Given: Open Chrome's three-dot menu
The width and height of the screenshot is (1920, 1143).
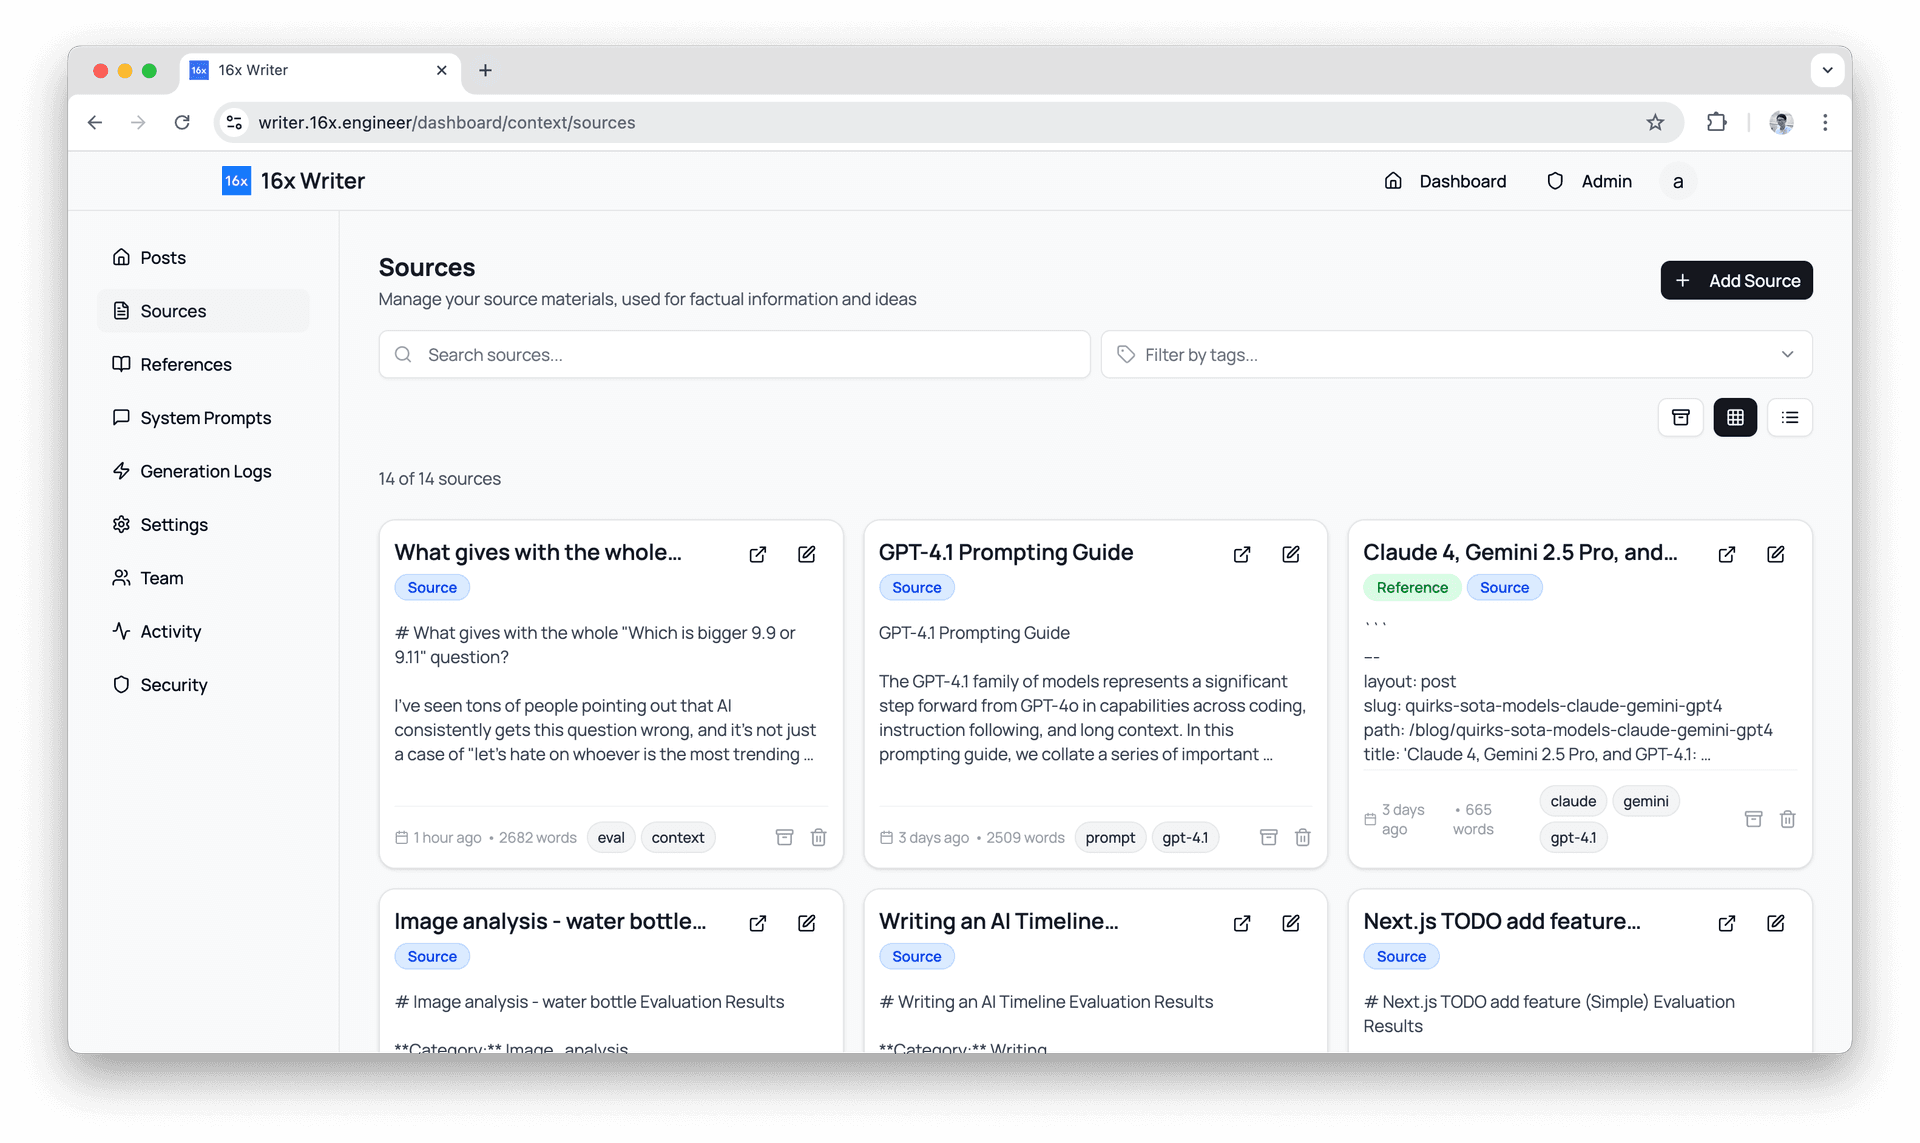Looking at the screenshot, I should pyautogui.click(x=1826, y=122).
